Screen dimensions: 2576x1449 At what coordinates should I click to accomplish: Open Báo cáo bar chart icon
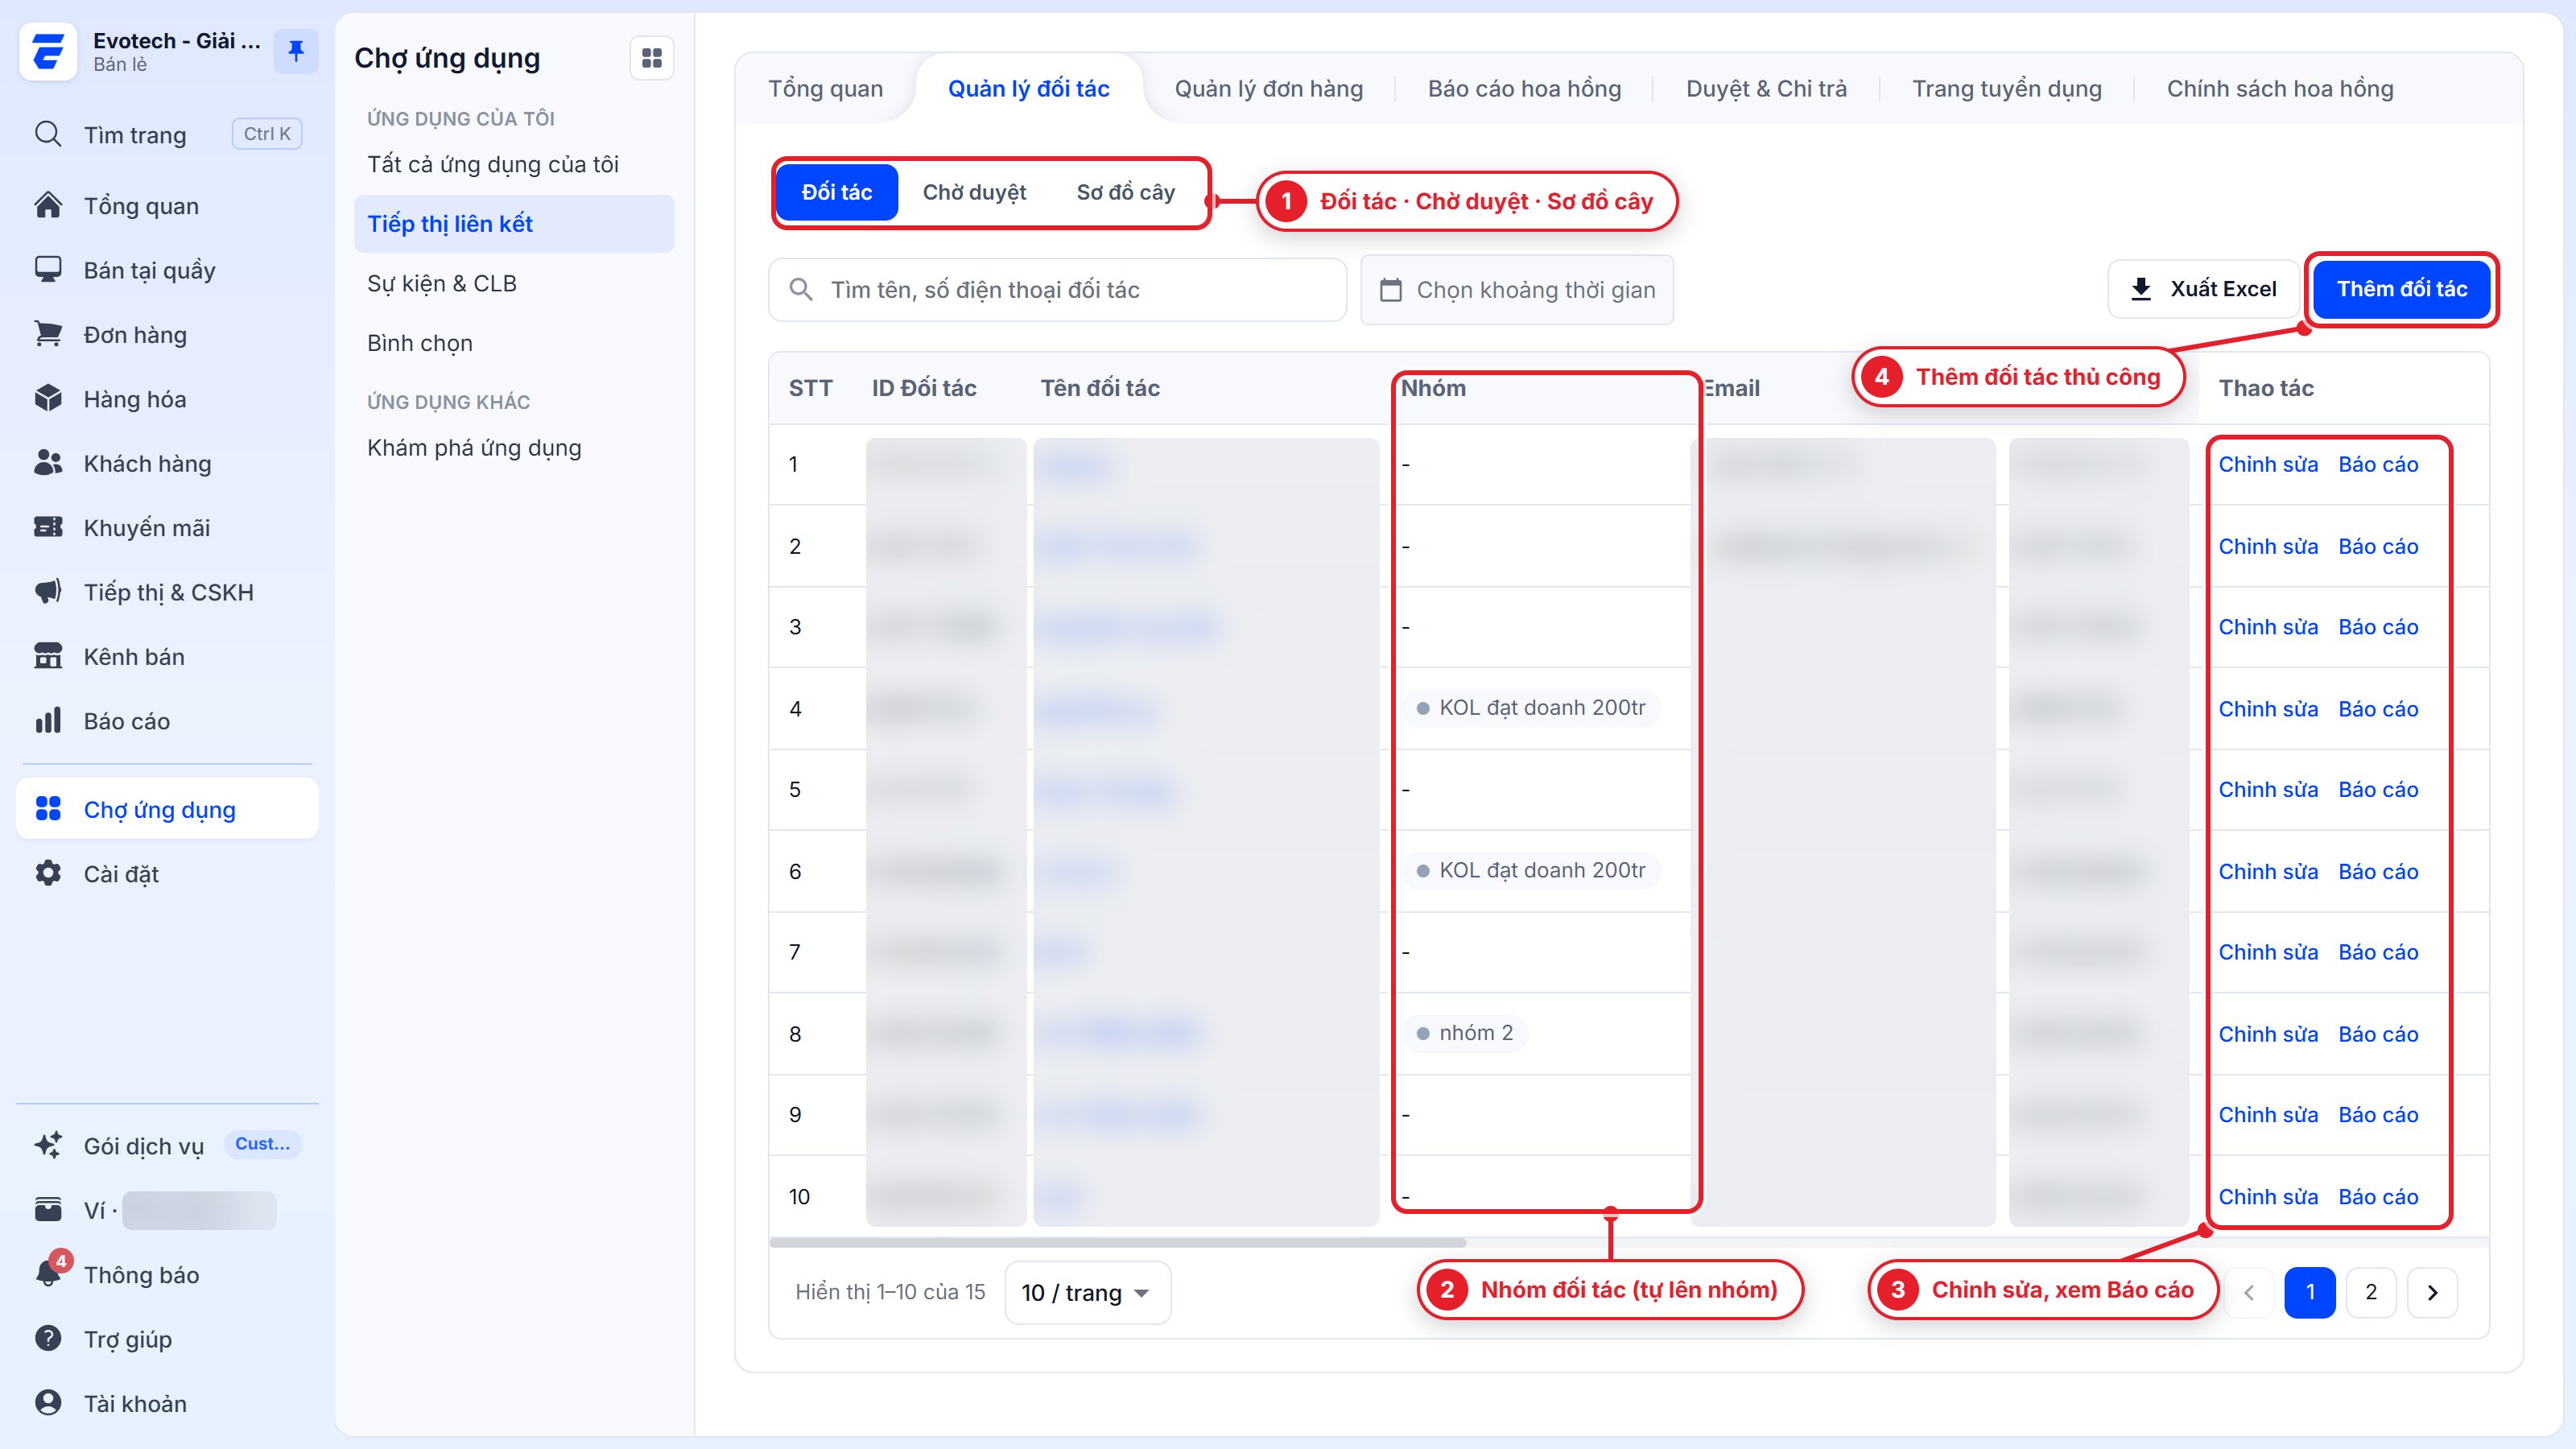pos(48,721)
